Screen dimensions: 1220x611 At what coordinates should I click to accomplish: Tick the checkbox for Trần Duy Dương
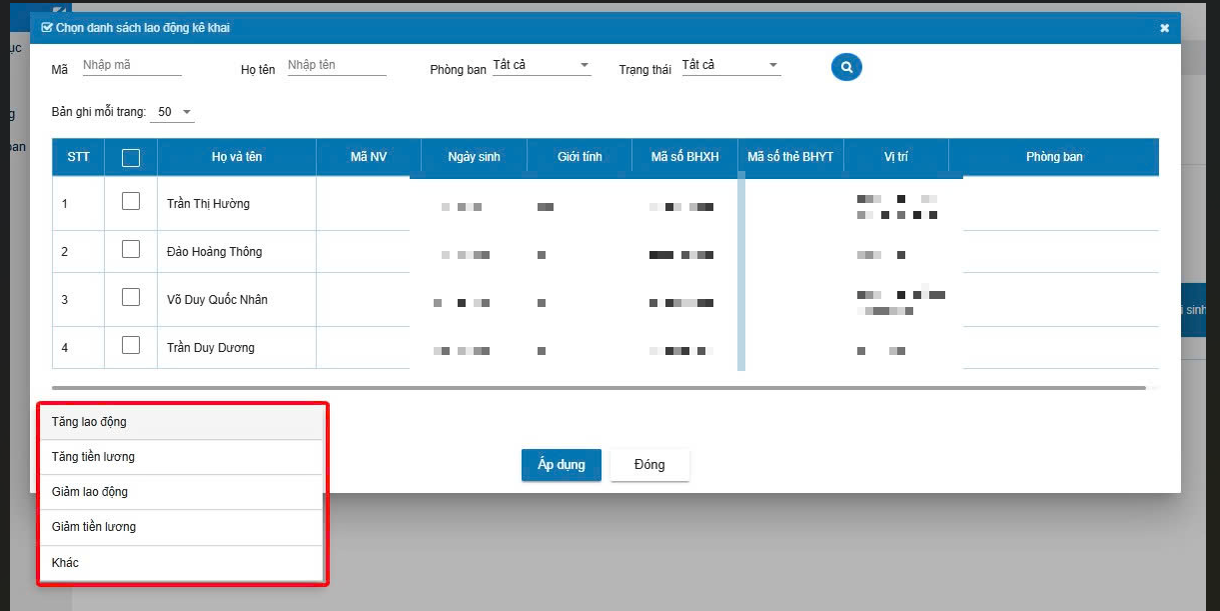[x=131, y=345]
